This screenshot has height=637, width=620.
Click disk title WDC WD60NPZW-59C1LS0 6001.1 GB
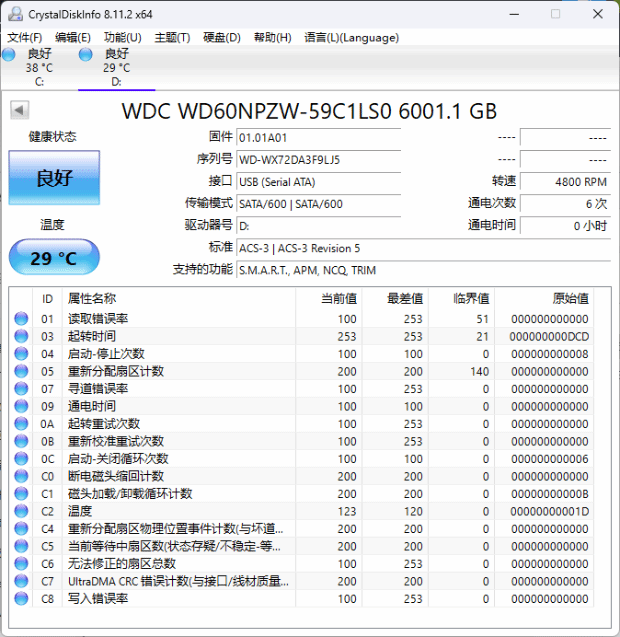[309, 111]
